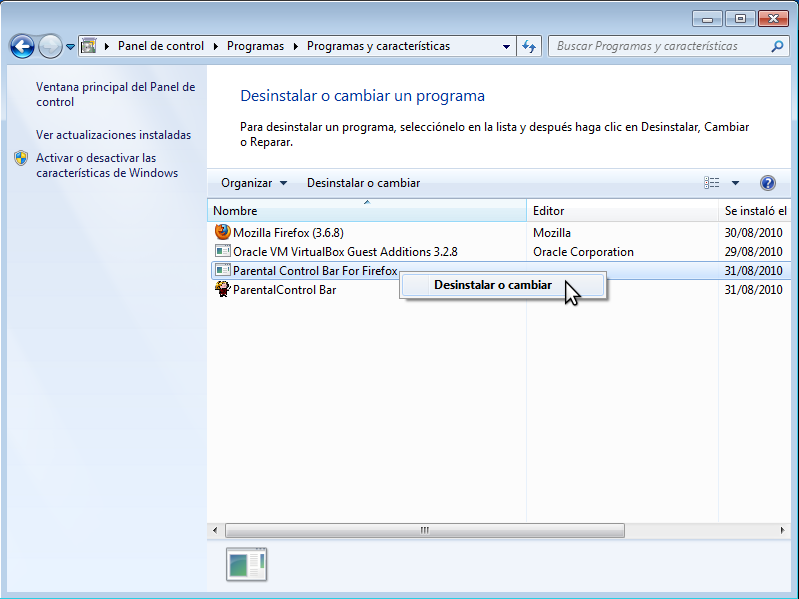Close the Programas y características window
The image size is (799, 599).
[x=774, y=19]
